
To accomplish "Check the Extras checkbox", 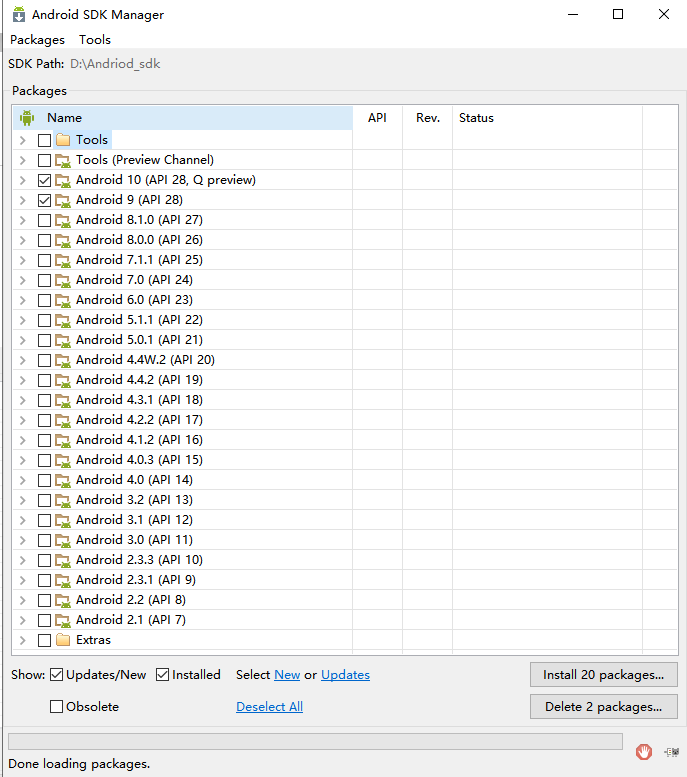I will point(44,640).
